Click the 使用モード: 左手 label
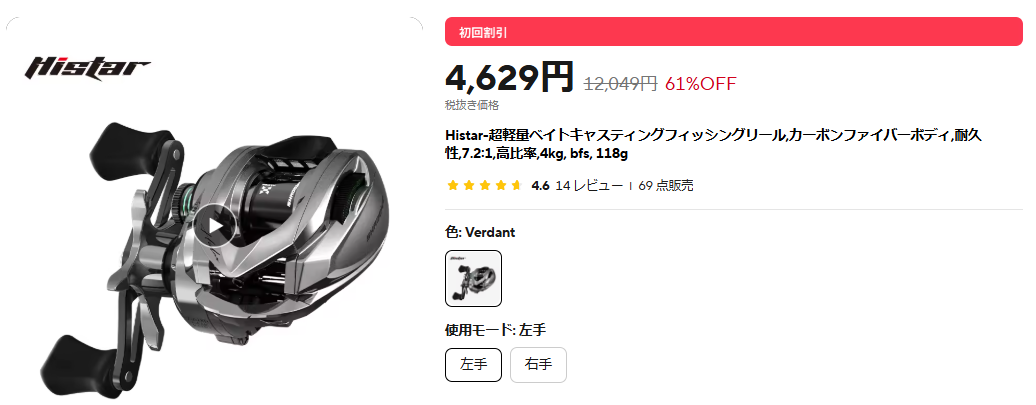Screen dimensions: 1036x405 [x=496, y=330]
